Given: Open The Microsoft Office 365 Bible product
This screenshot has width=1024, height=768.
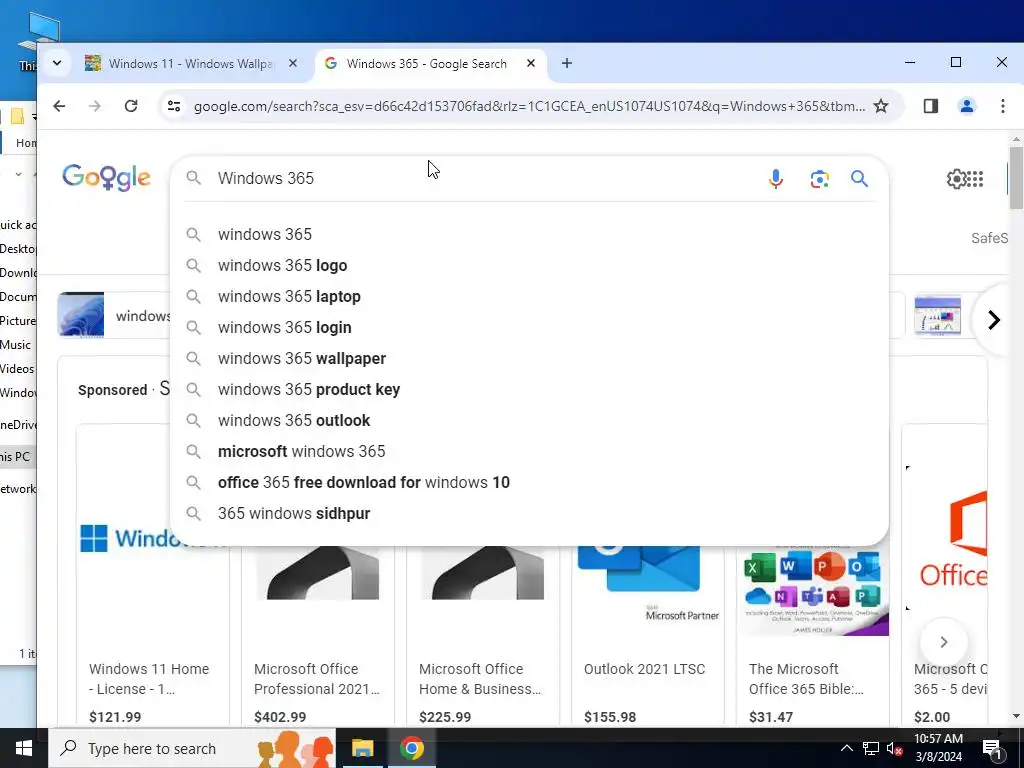Looking at the screenshot, I should tap(807, 679).
